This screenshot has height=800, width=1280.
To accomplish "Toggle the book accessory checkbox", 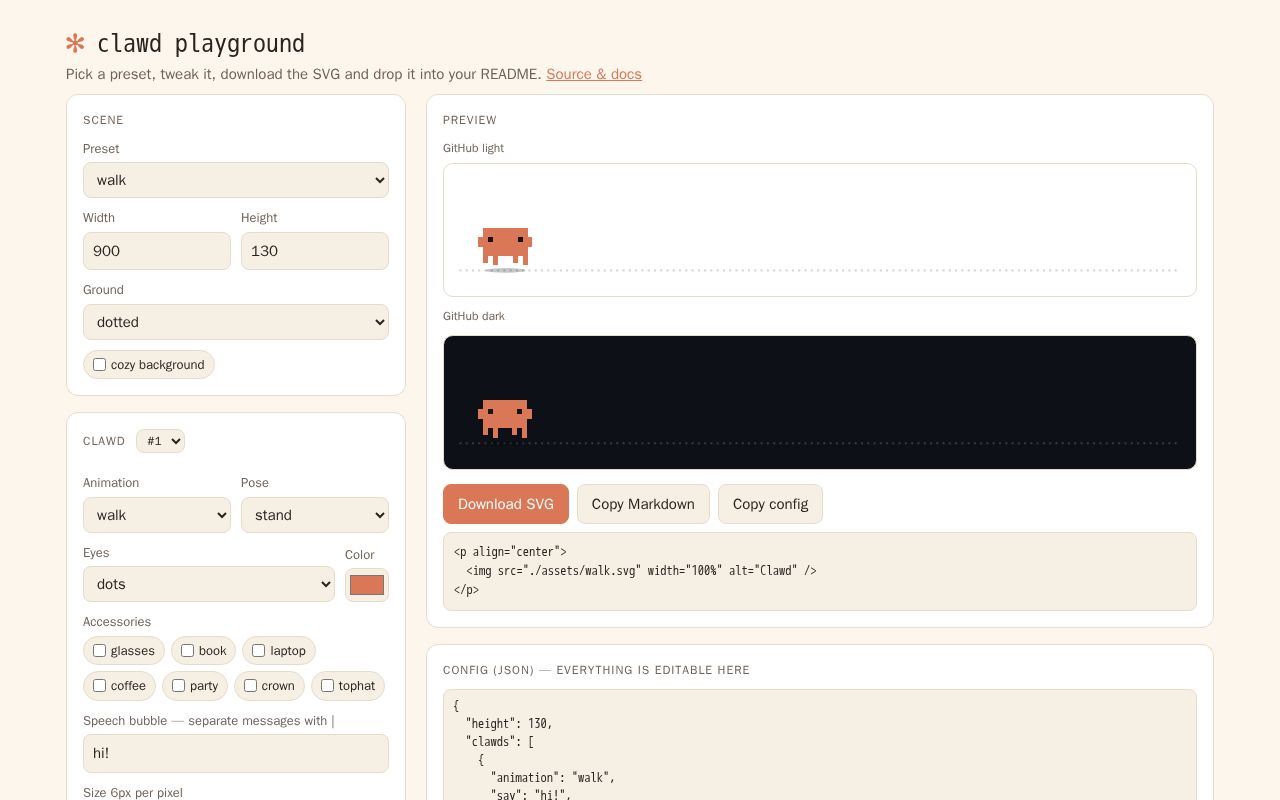I will 187,651.
